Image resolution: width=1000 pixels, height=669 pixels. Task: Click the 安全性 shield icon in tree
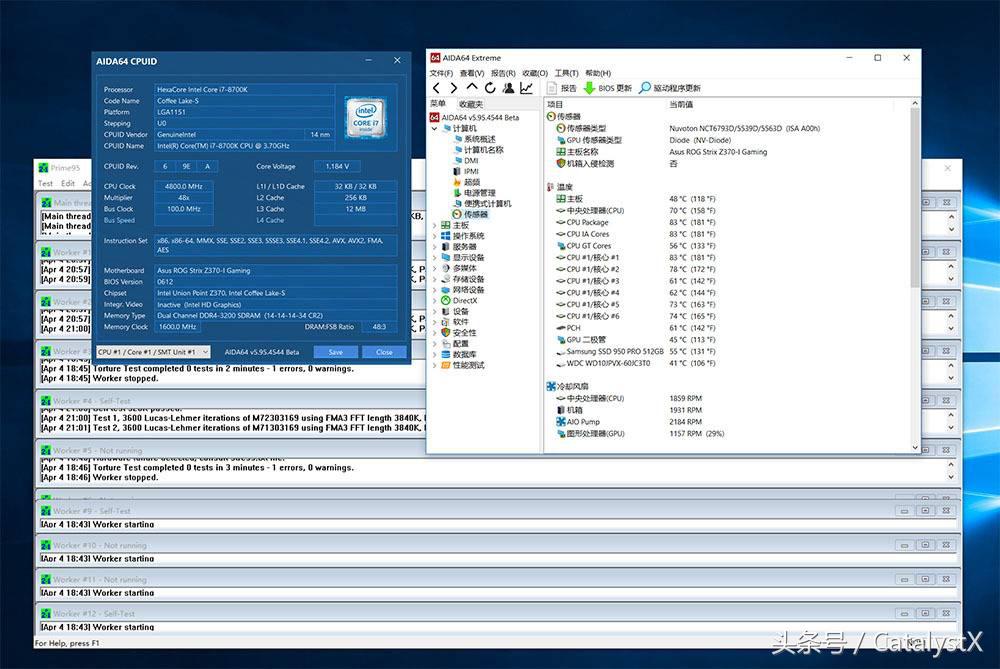446,333
